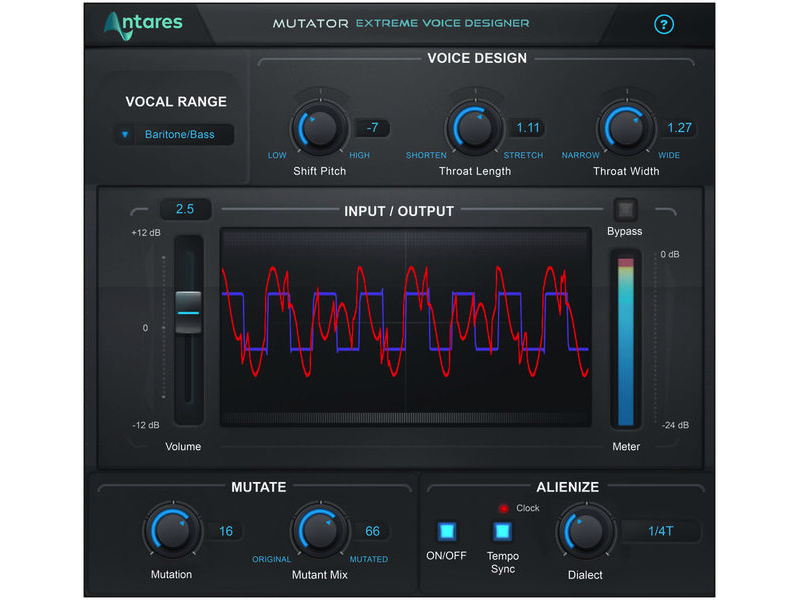Click the Throat Length value 1.11
Screen dimensions: 800x600
(528, 128)
